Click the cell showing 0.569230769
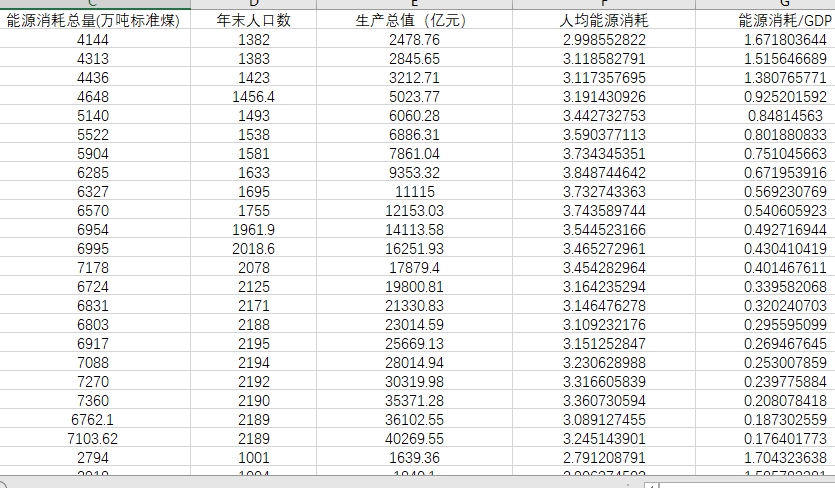This screenshot has height=488, width=835. pos(765,192)
